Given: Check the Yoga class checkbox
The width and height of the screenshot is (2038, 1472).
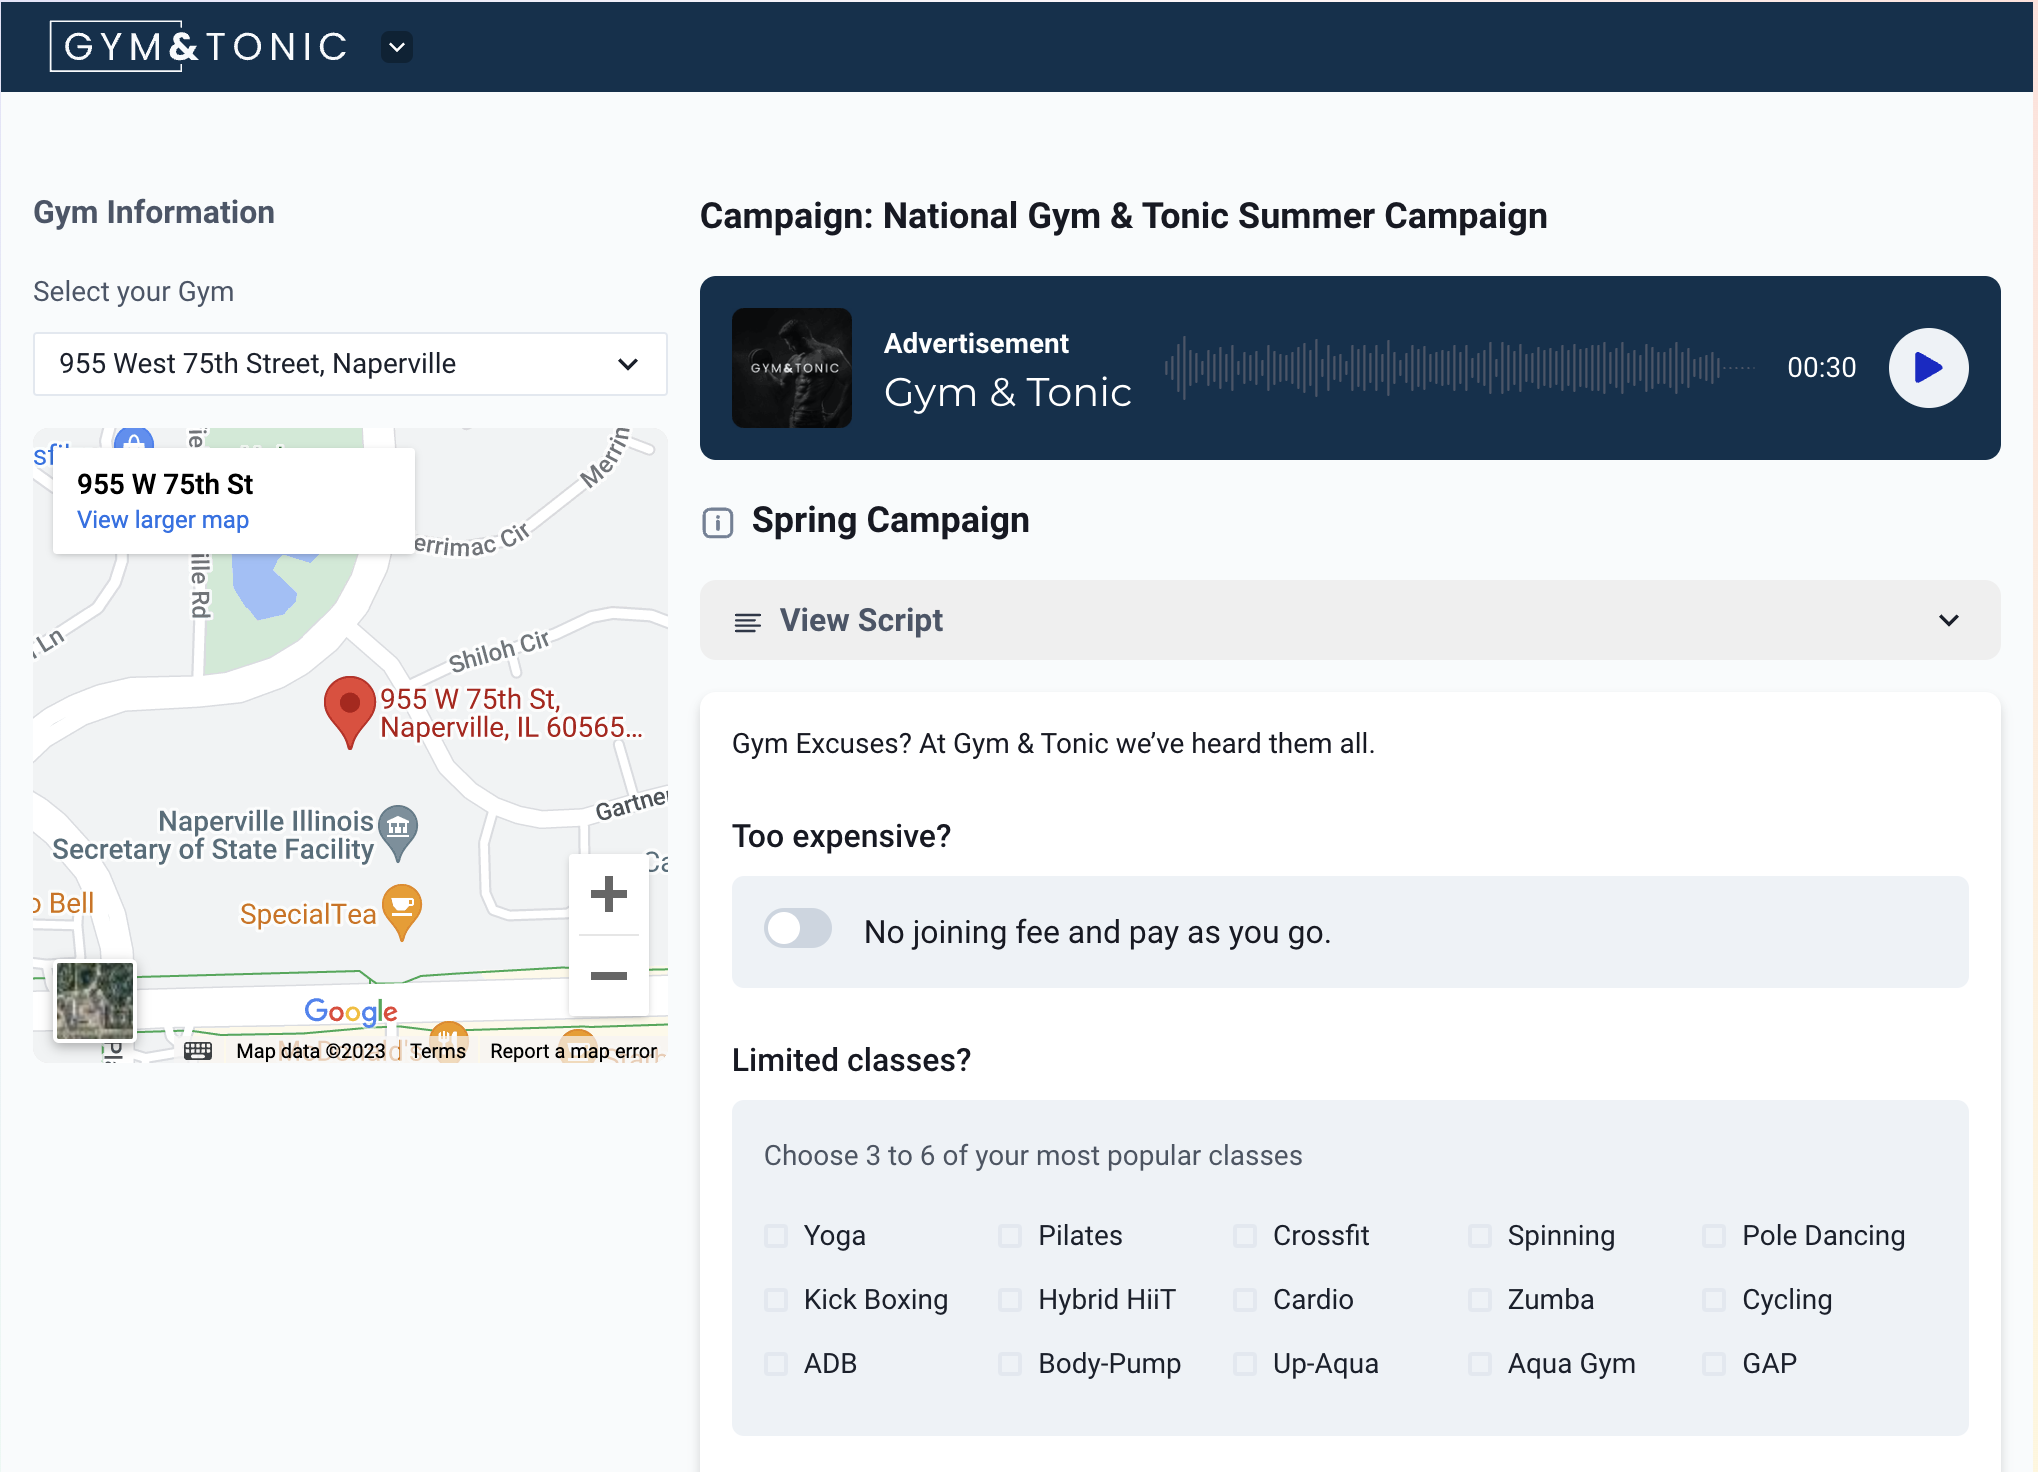Looking at the screenshot, I should pyautogui.click(x=776, y=1236).
